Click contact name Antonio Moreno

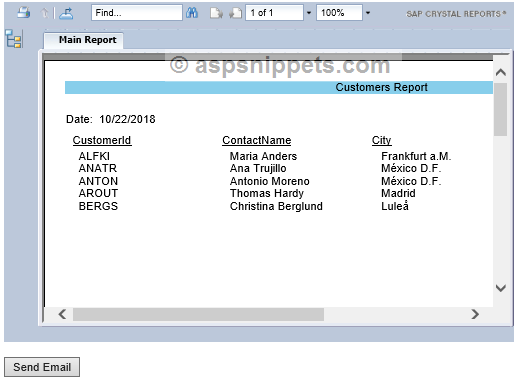(269, 181)
